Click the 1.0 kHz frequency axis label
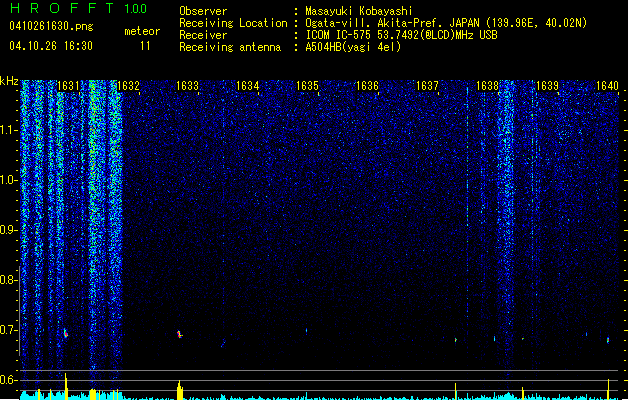629x400 pixels. (x=9, y=180)
